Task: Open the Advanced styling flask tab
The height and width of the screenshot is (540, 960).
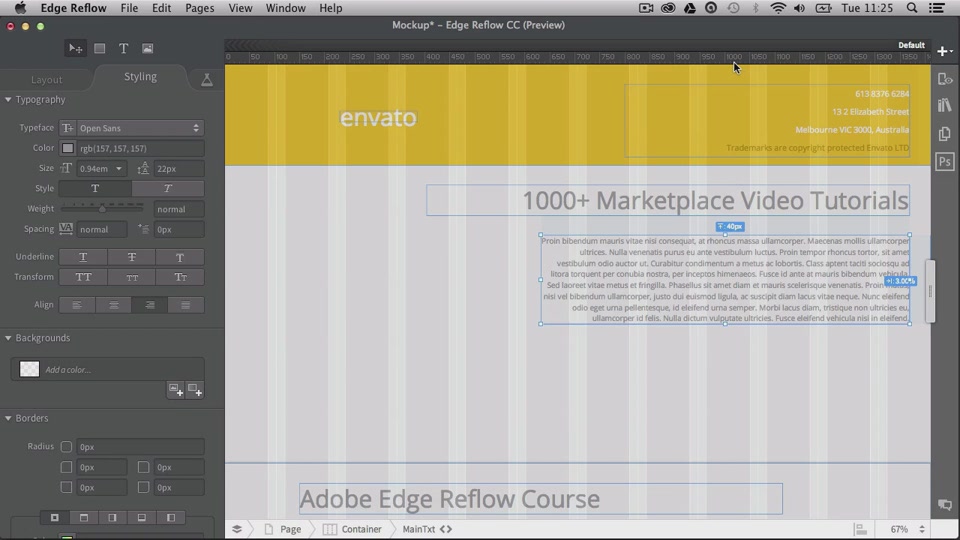Action: [207, 80]
